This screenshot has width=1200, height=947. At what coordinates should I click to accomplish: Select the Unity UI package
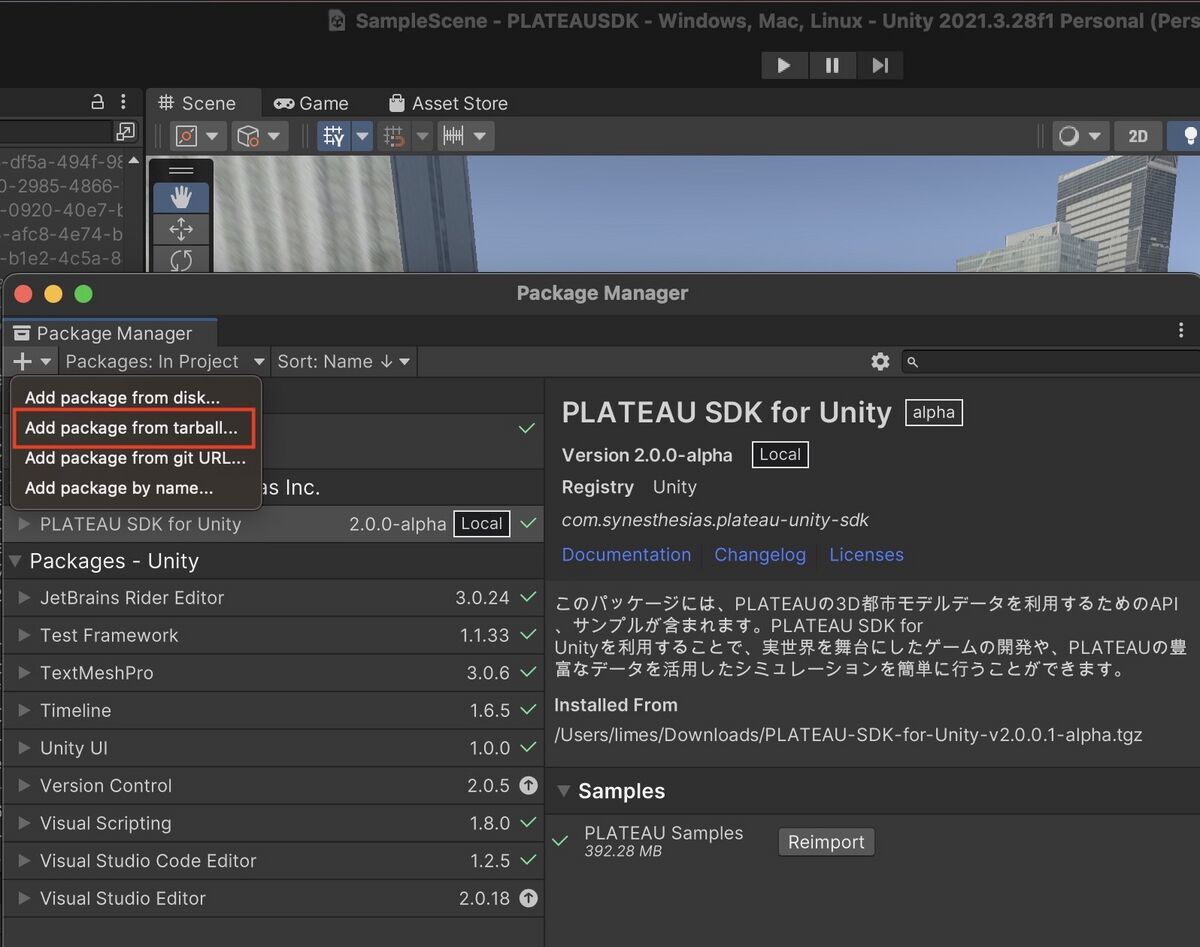[x=272, y=748]
